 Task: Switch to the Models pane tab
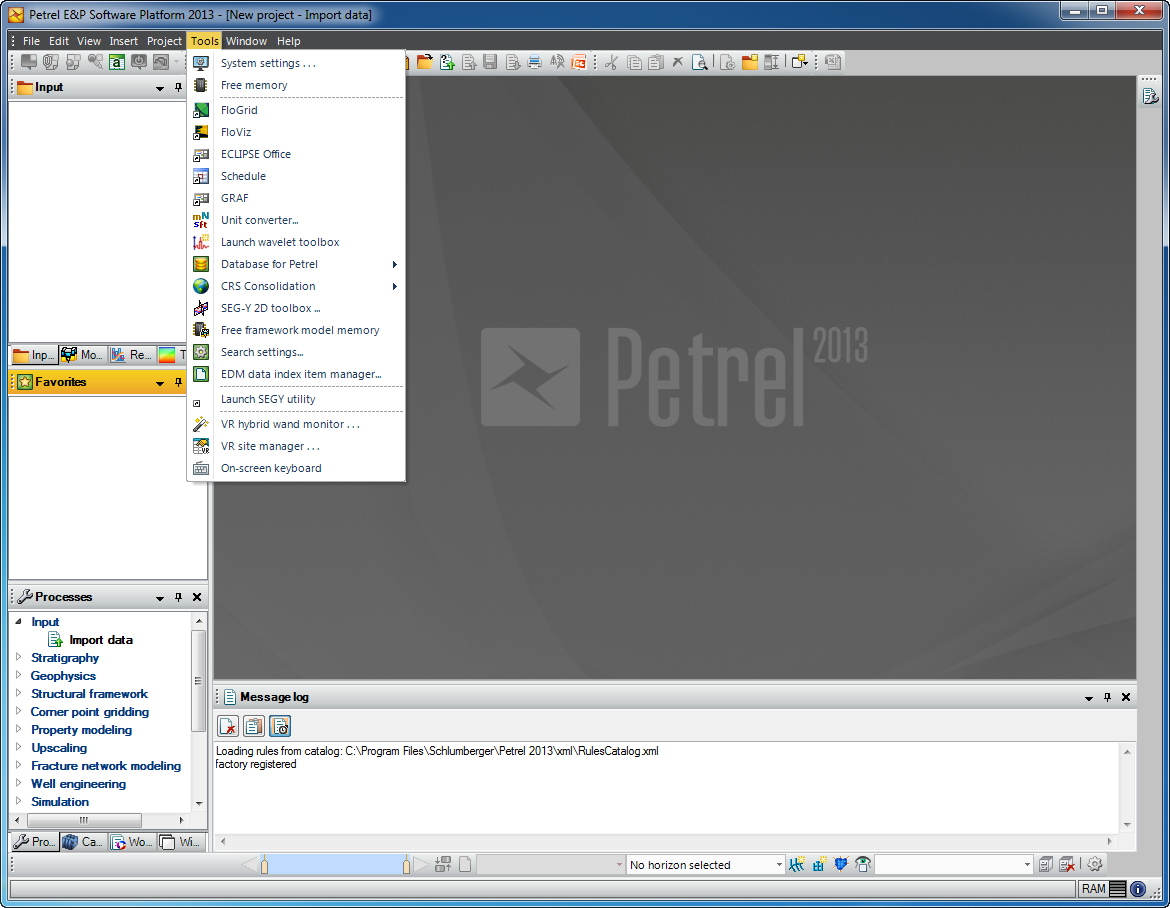tap(83, 355)
